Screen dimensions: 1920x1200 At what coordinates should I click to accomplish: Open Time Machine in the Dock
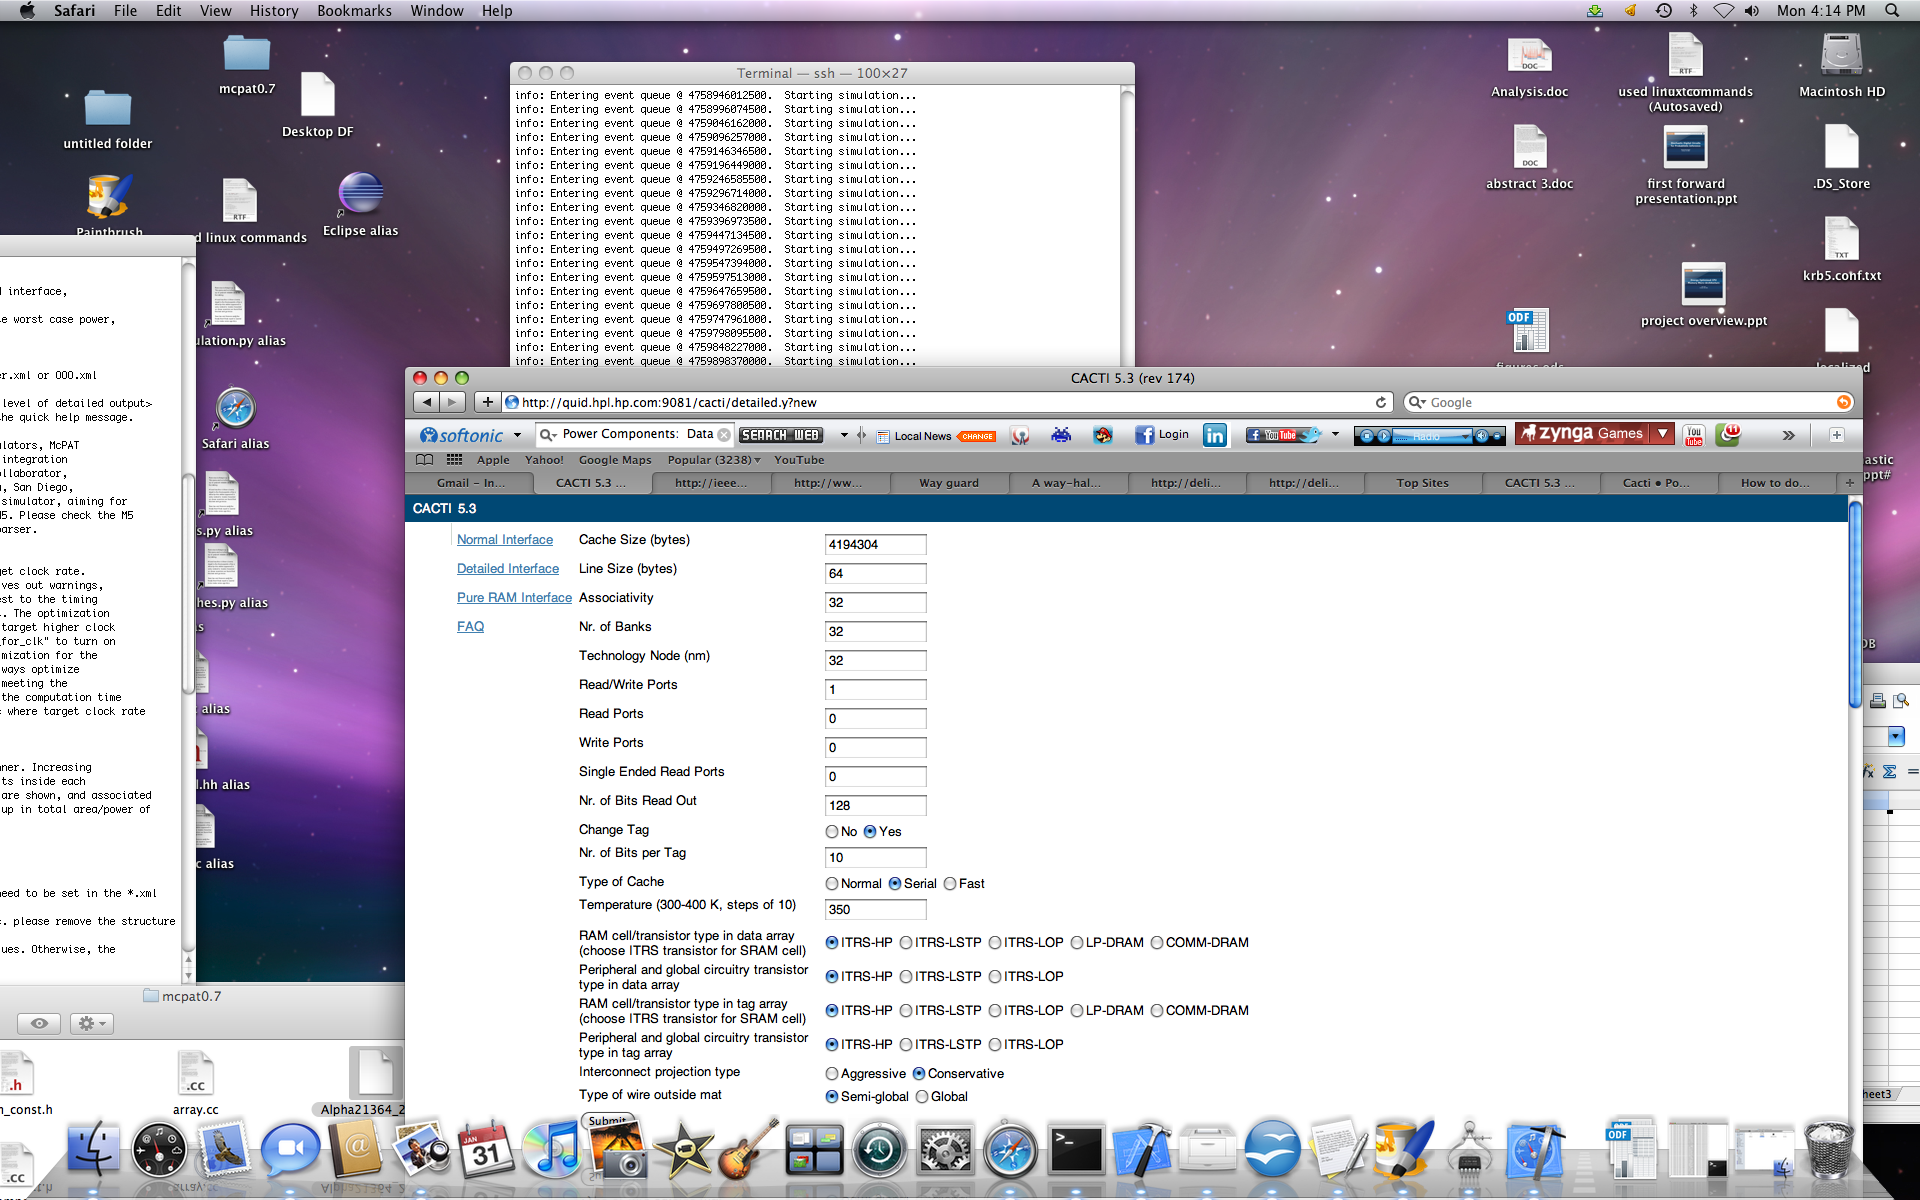pyautogui.click(x=879, y=1149)
